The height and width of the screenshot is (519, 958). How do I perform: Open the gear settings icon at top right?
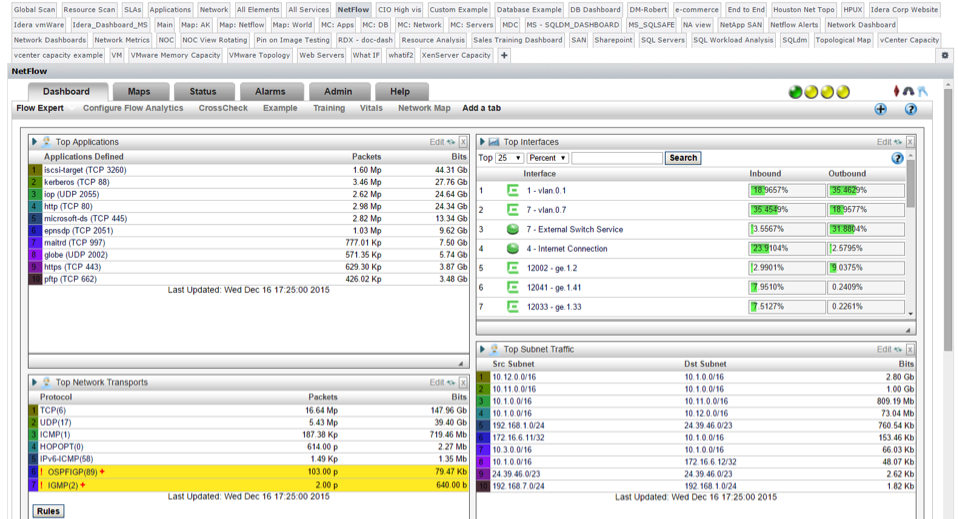click(945, 55)
